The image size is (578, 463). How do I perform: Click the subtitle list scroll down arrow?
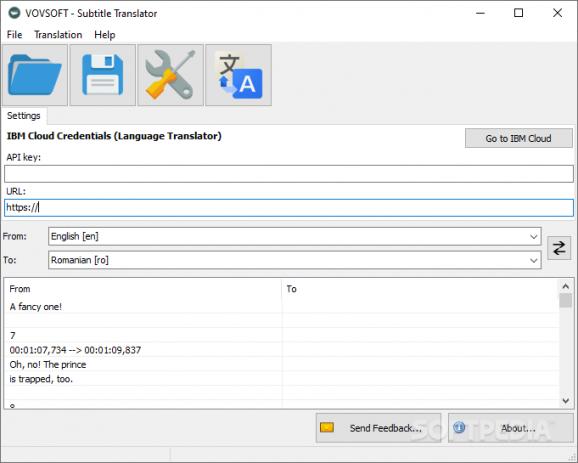click(565, 401)
